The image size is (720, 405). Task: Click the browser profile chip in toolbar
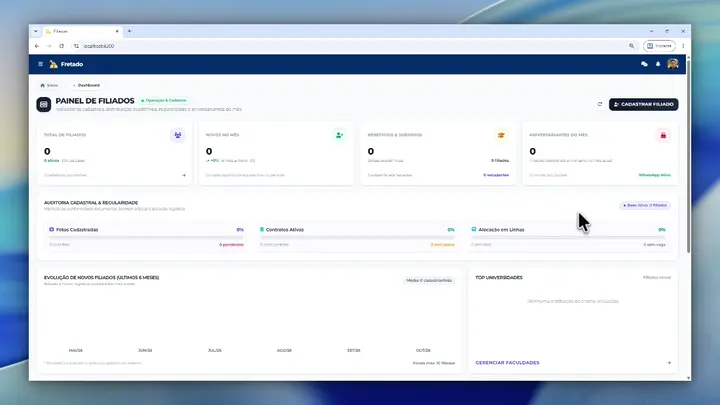point(659,46)
